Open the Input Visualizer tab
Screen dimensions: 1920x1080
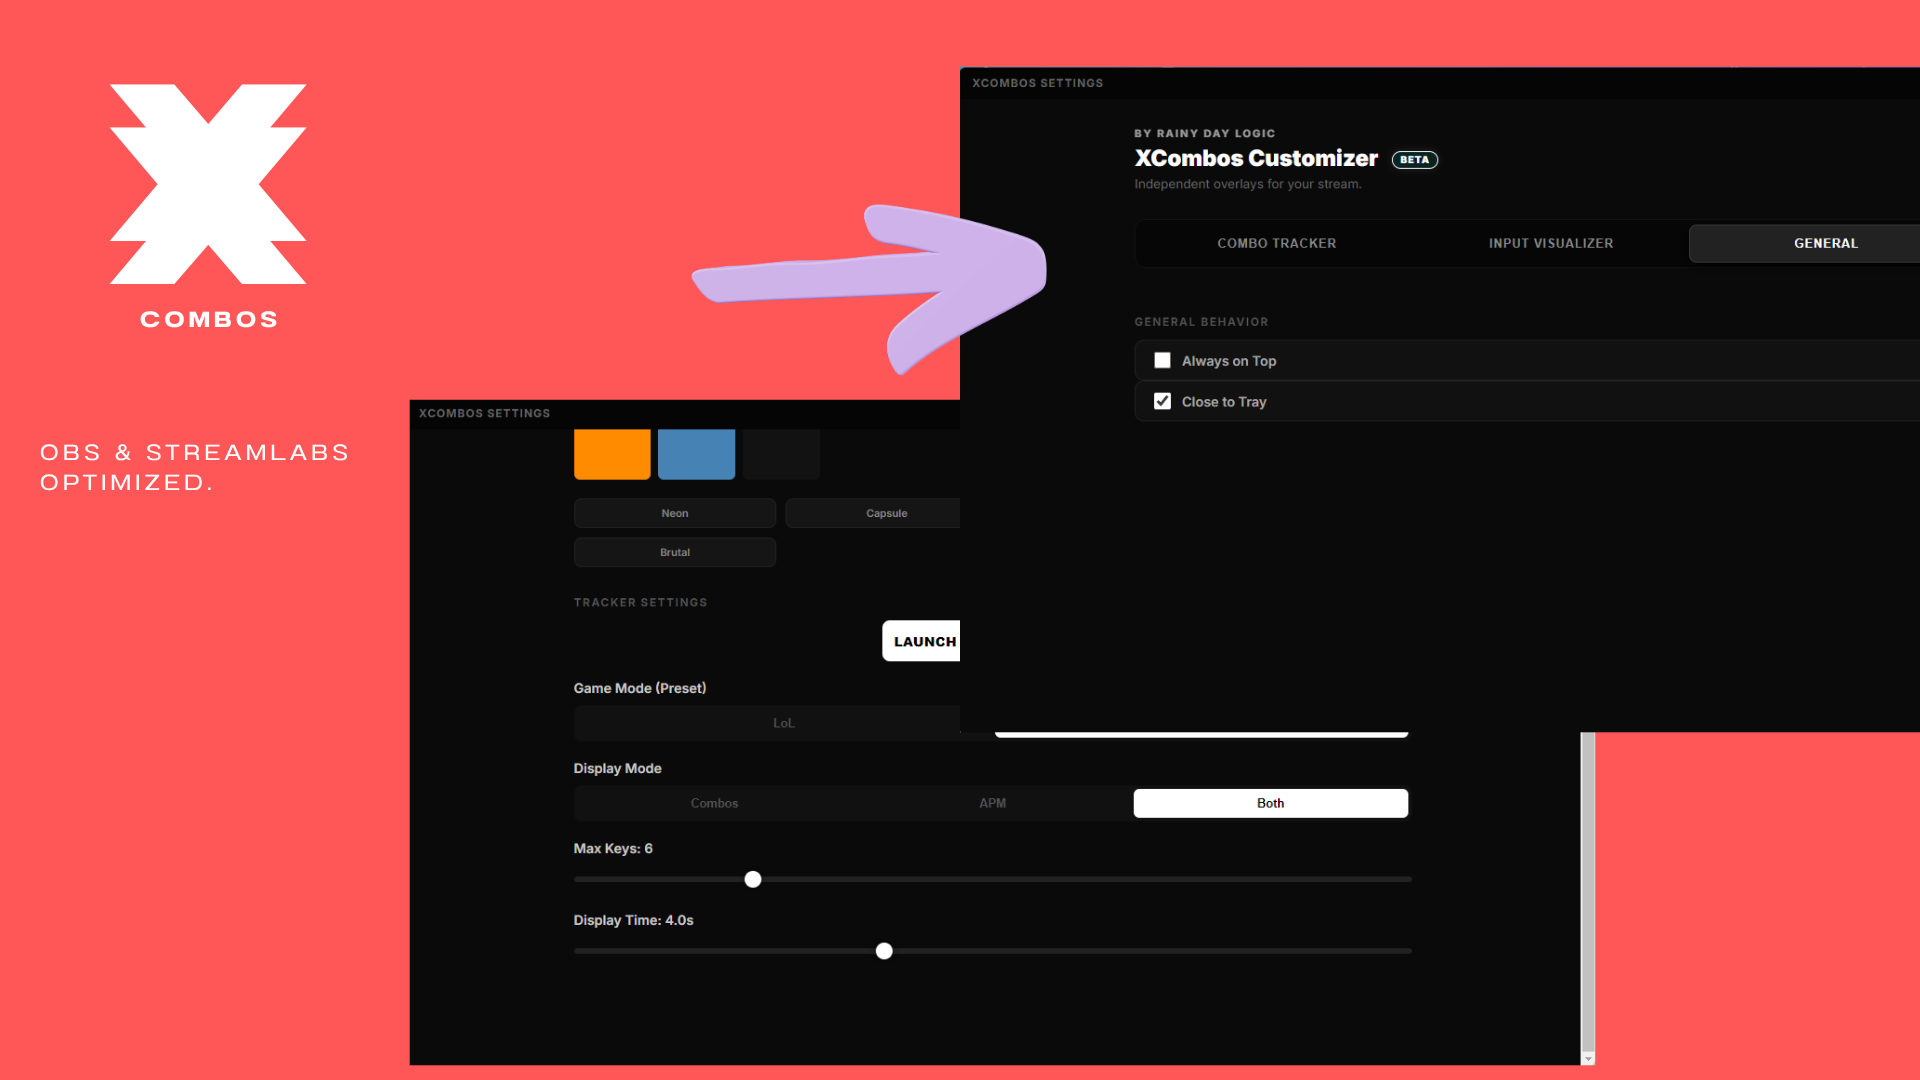1550,243
